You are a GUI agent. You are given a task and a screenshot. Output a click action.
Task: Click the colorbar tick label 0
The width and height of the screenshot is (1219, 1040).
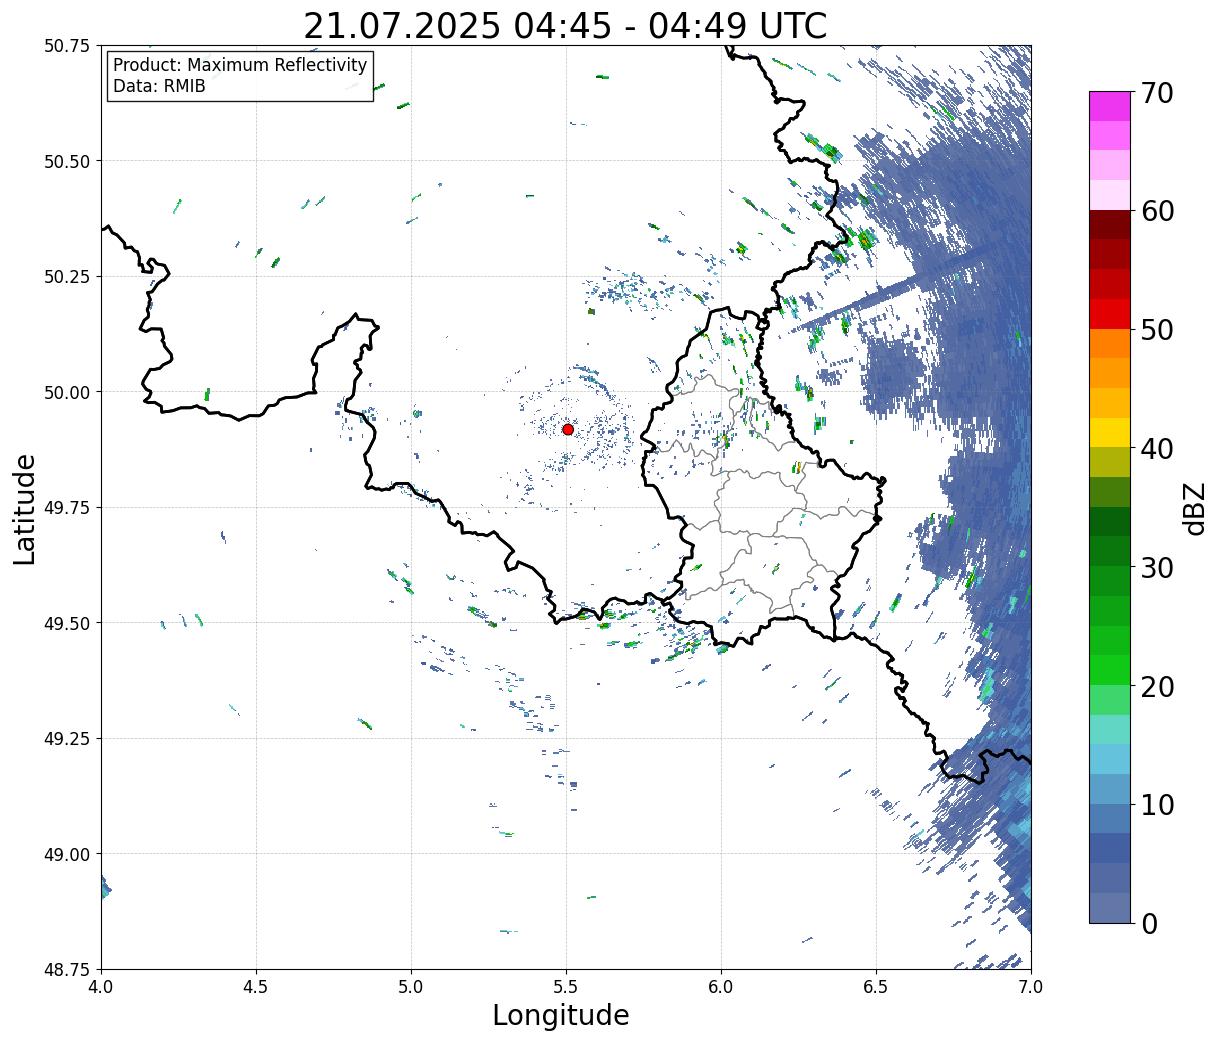pyautogui.click(x=1149, y=924)
